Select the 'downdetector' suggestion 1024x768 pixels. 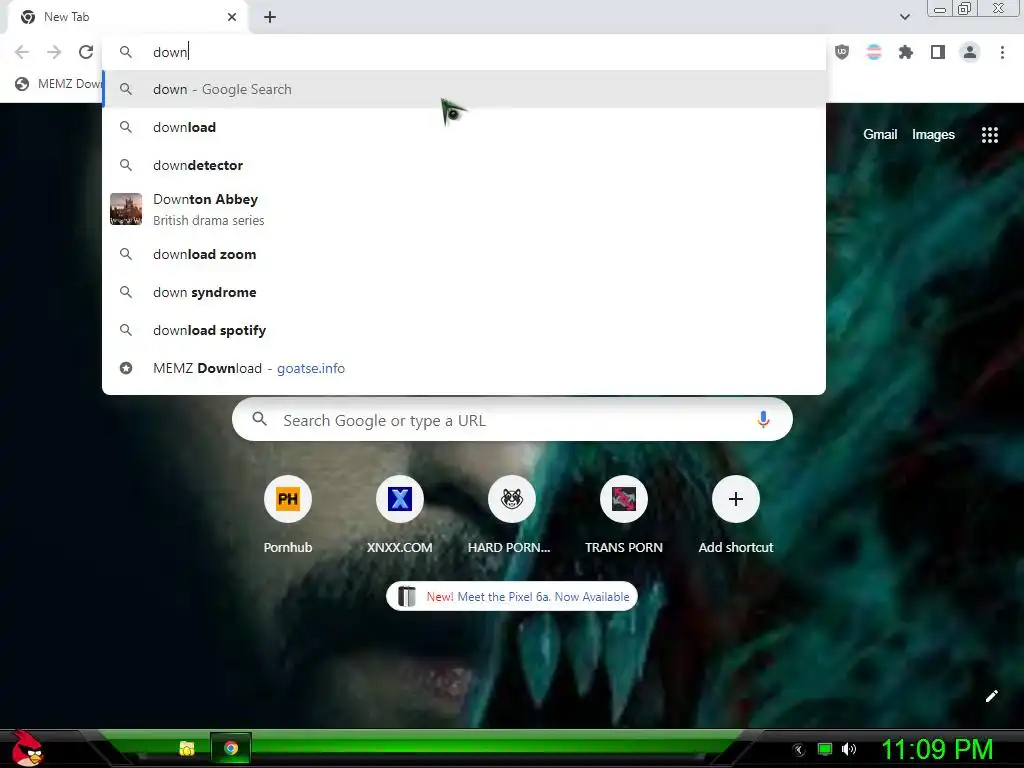click(464, 165)
